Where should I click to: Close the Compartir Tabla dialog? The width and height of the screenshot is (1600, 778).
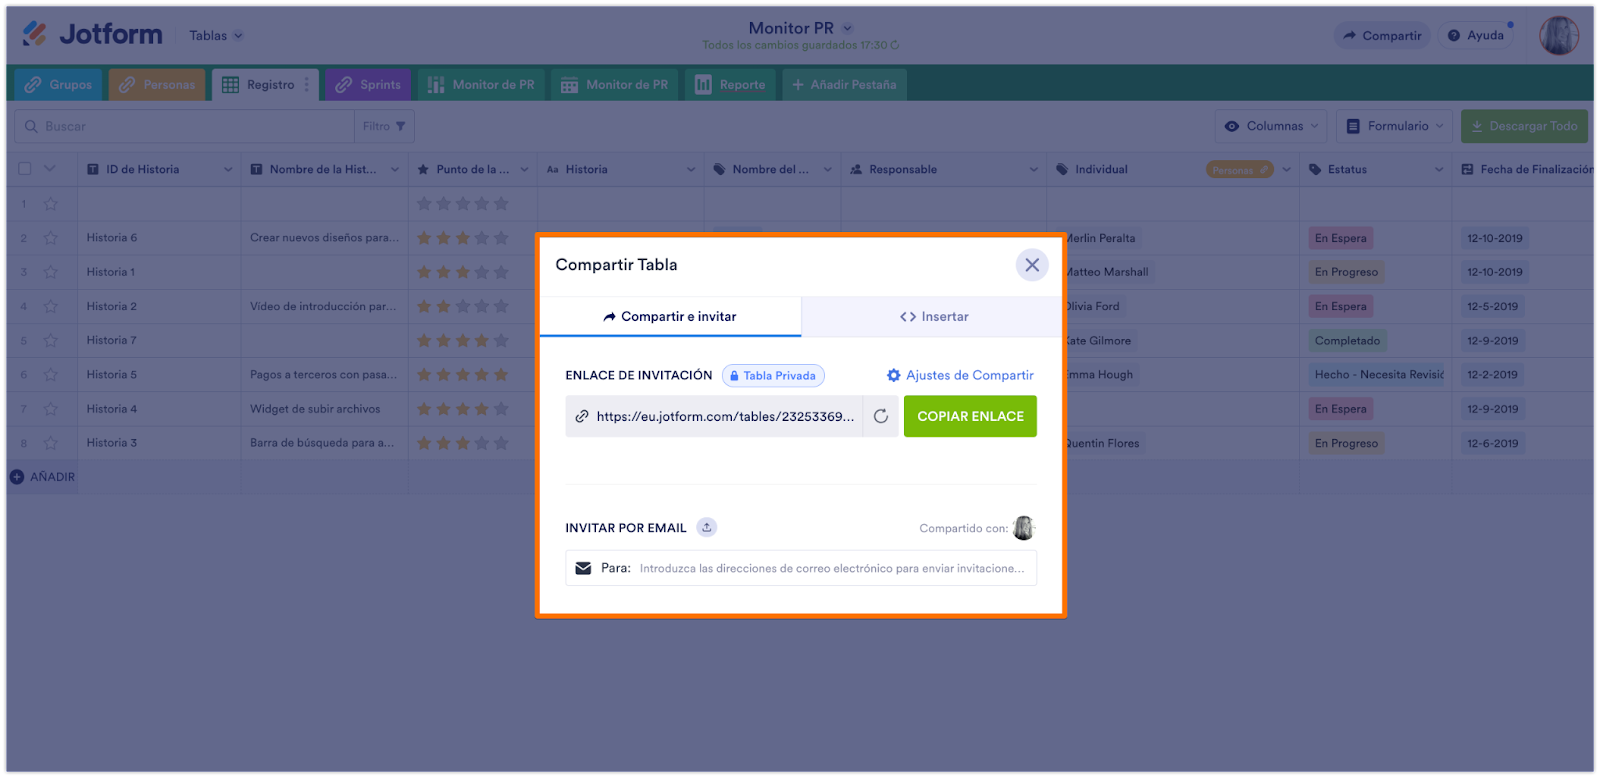click(1032, 265)
